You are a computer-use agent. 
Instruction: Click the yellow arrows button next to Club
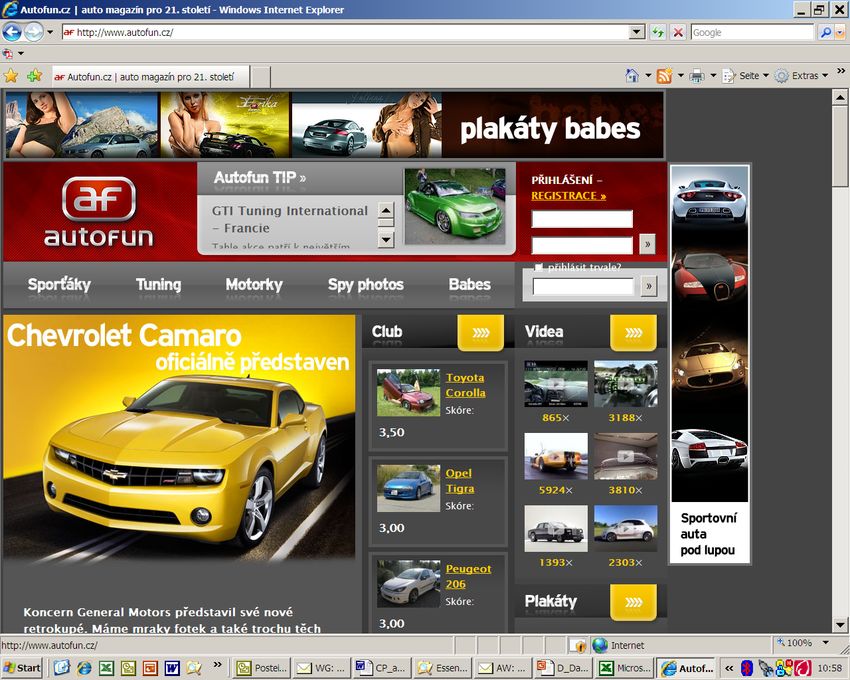pyautogui.click(x=480, y=332)
